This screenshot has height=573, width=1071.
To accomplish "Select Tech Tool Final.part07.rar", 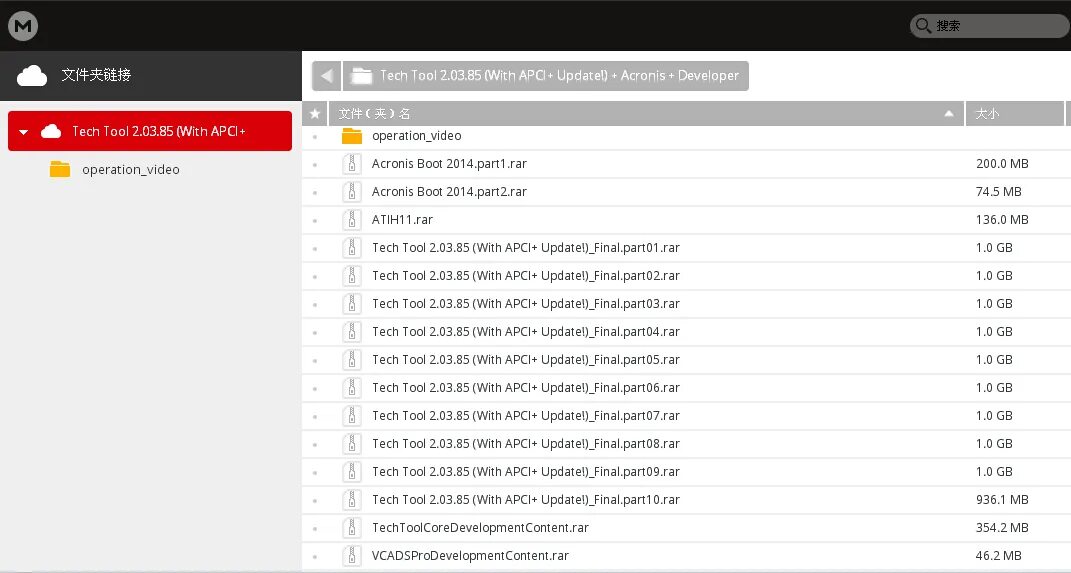I will click(526, 416).
